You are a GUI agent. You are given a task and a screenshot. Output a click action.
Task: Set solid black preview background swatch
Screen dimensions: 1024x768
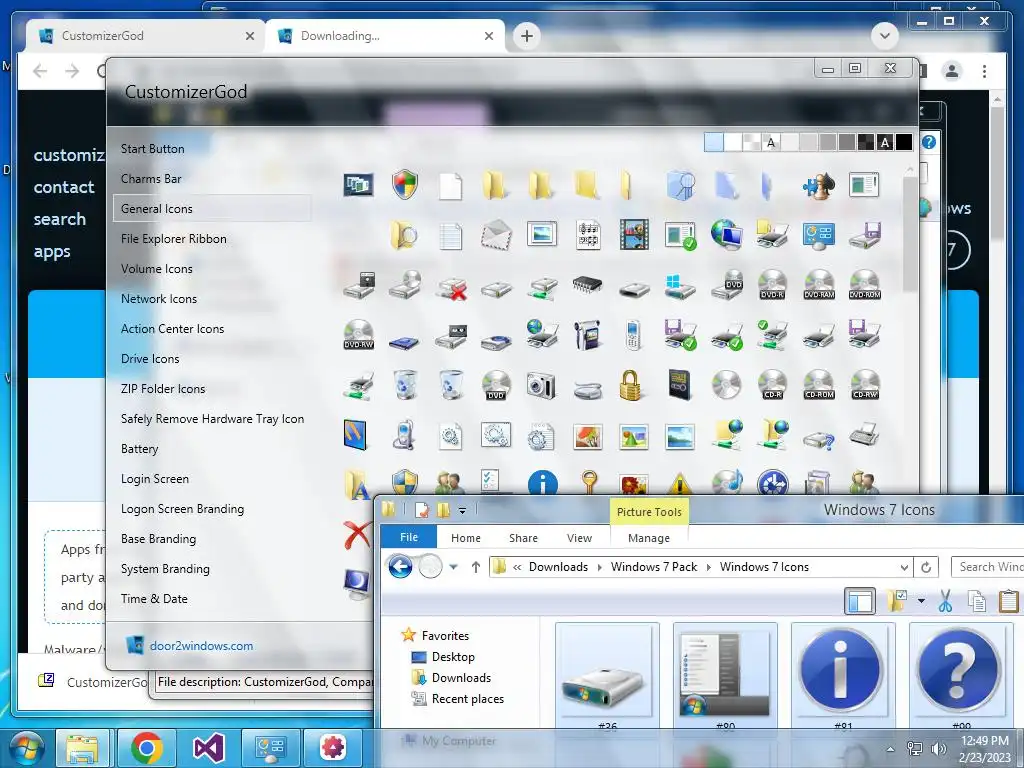(904, 142)
